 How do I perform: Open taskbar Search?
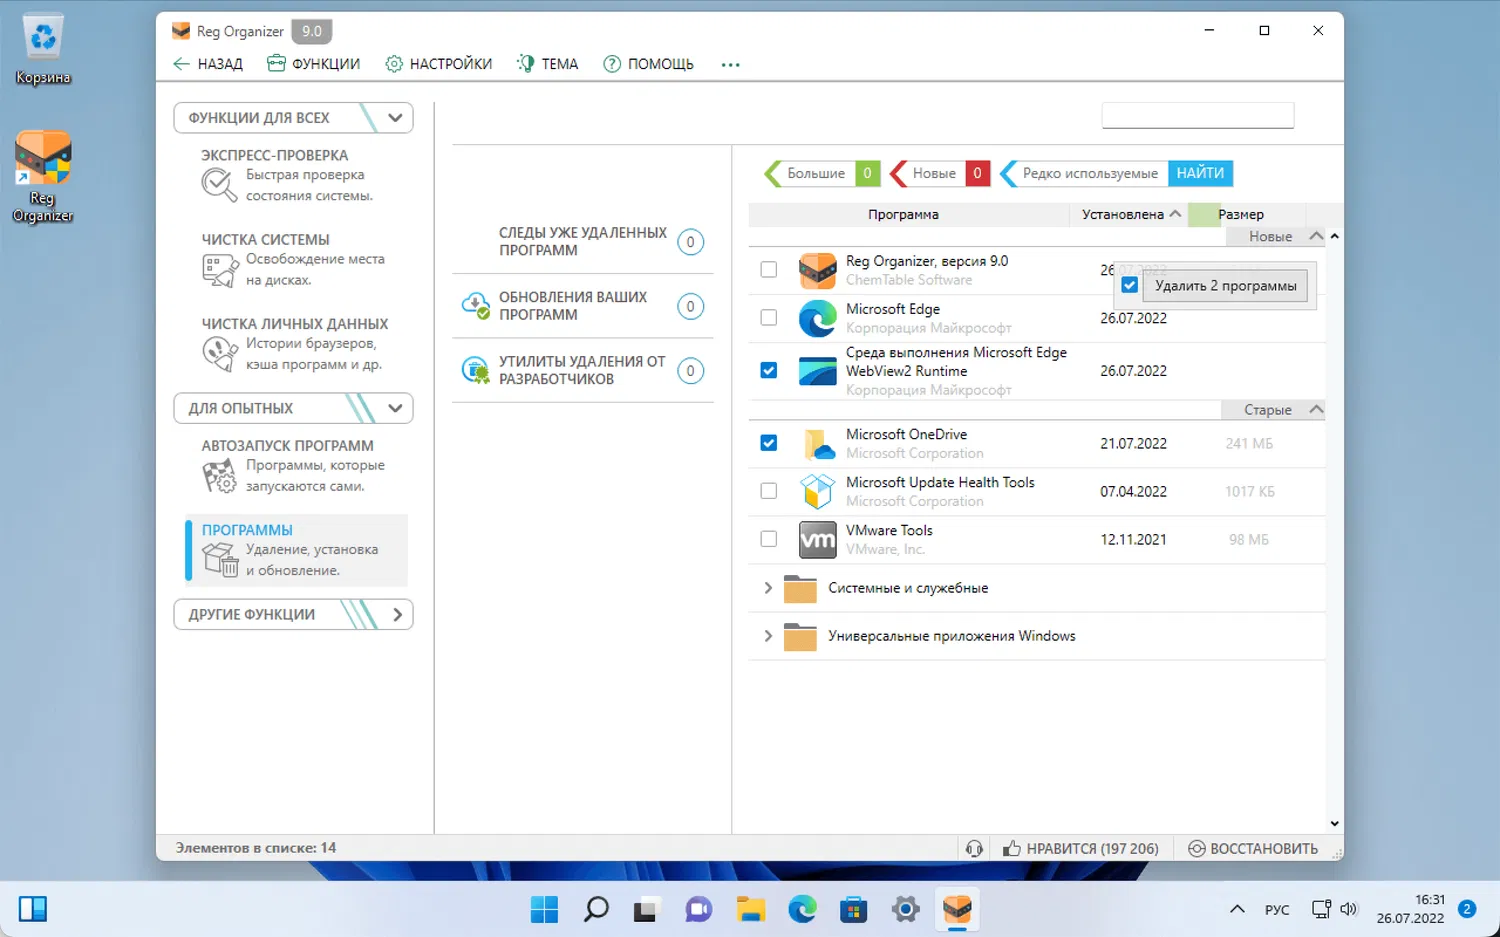596,909
